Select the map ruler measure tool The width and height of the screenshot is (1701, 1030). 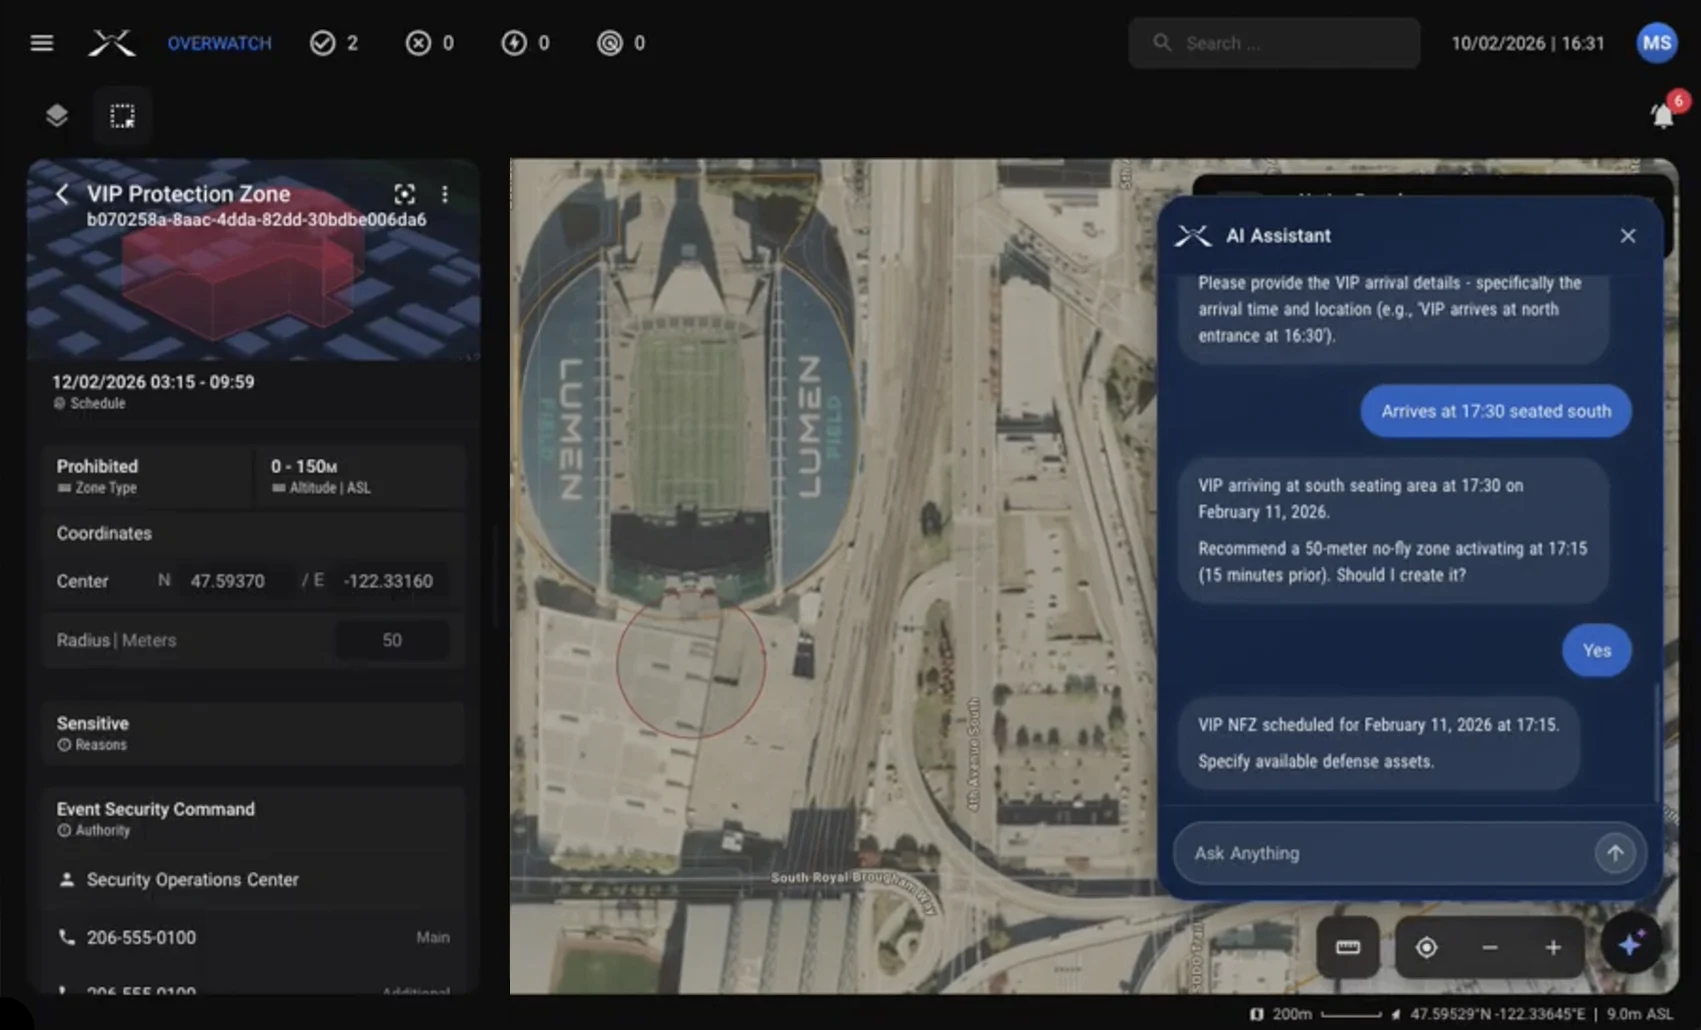(x=1348, y=947)
